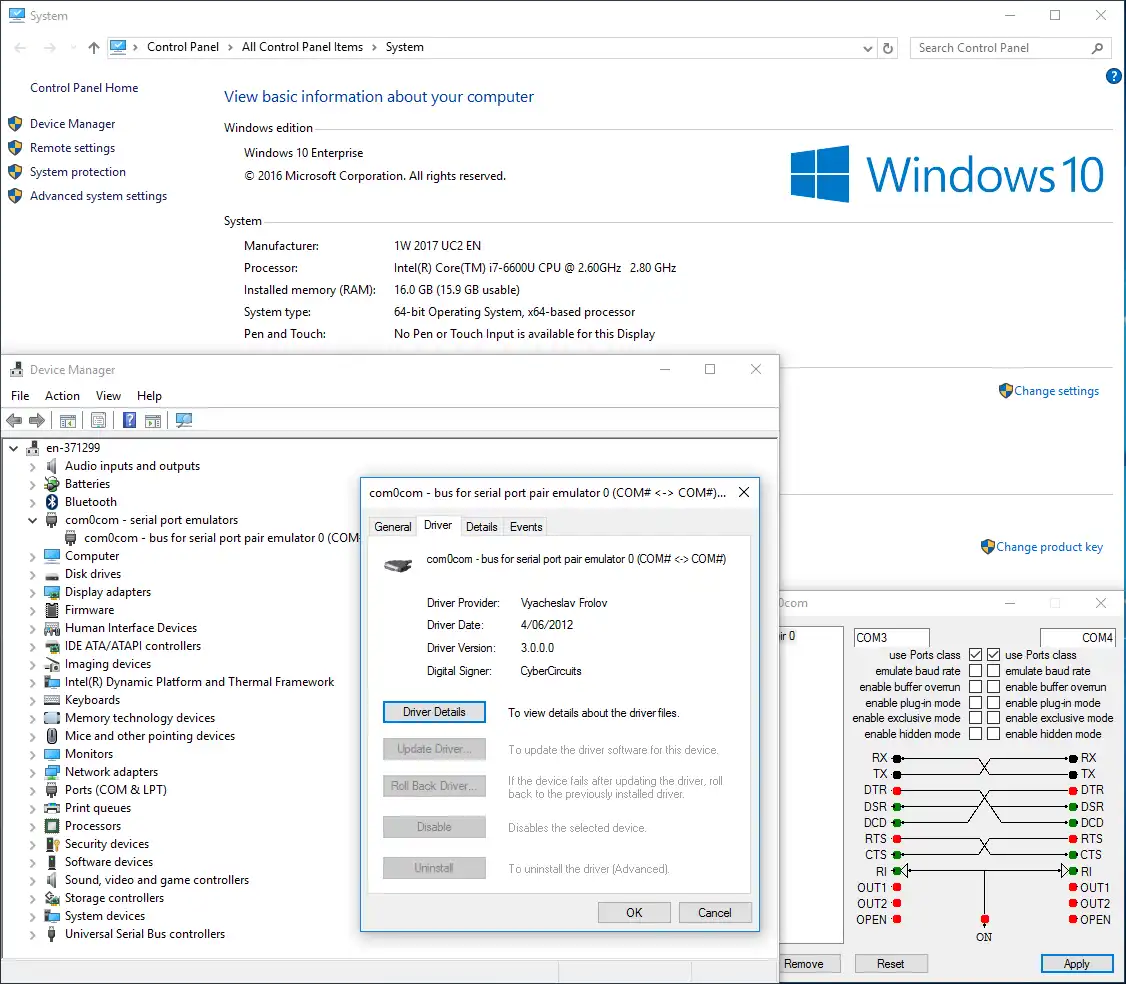
Task: Open Advanced system settings link
Action: 98,196
